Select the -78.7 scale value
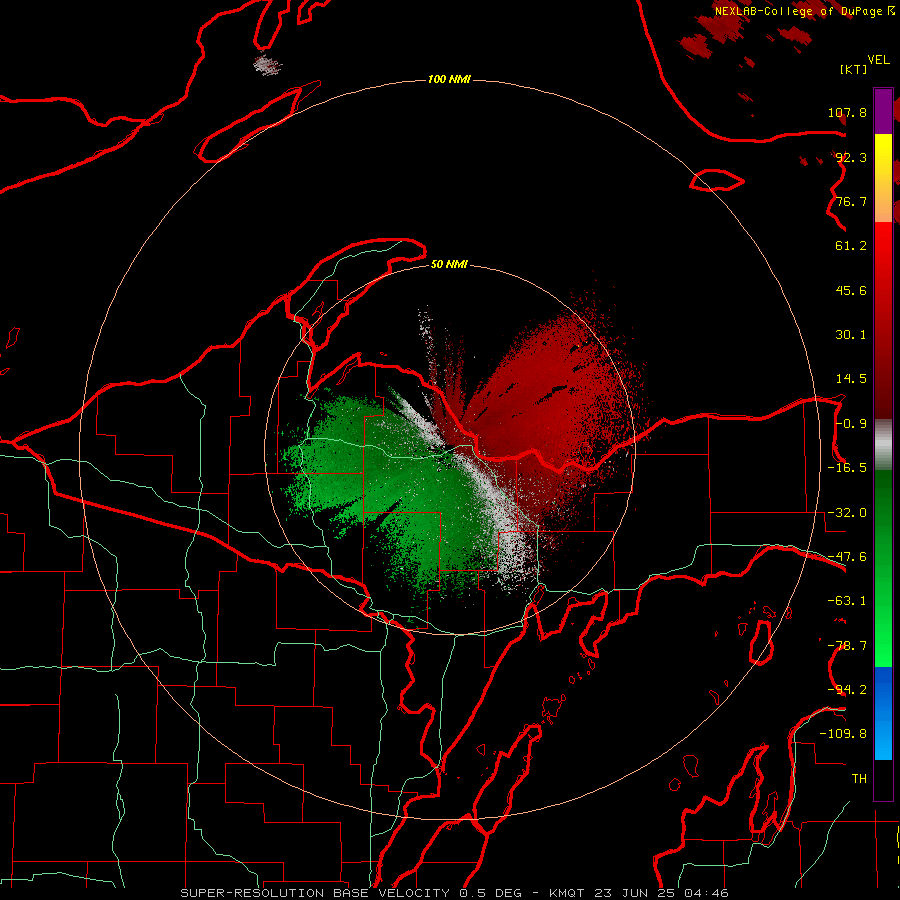900x900 pixels. point(847,646)
